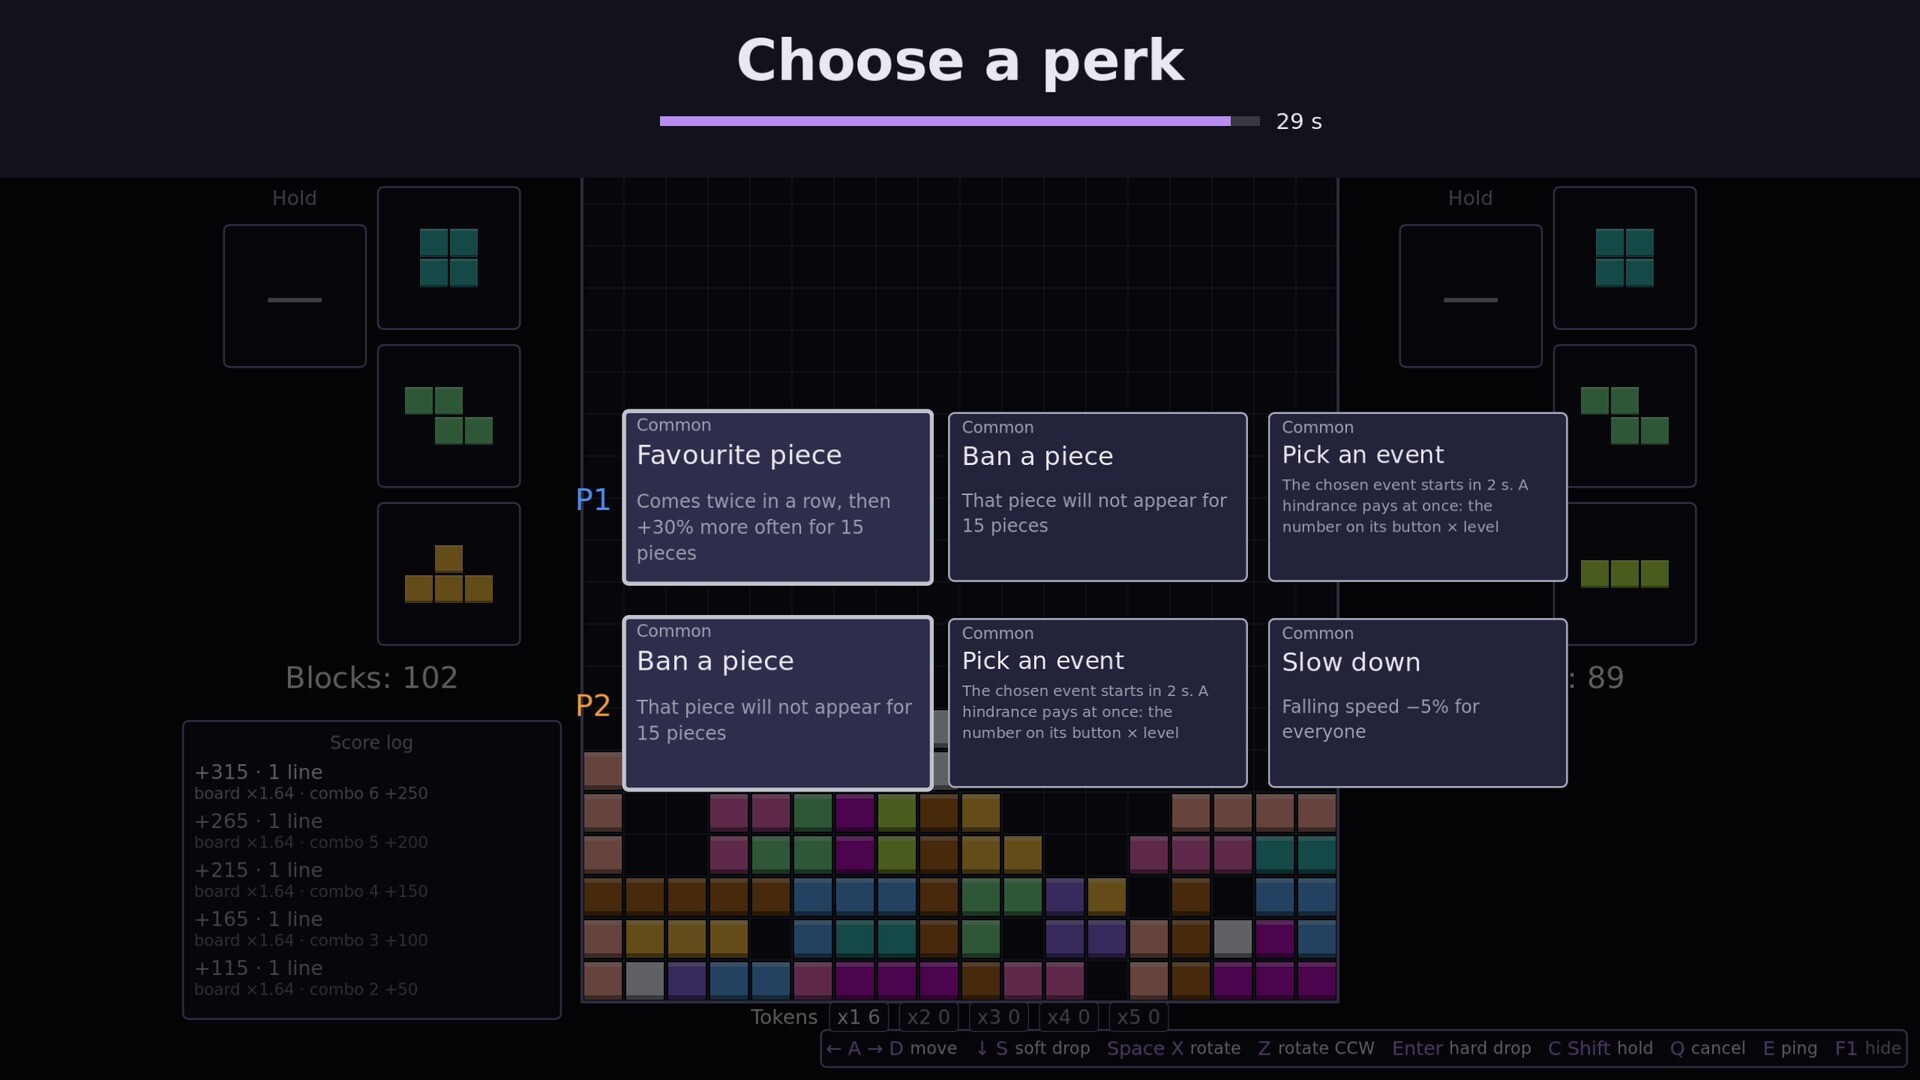
Task: Click the Score log heading
Action: click(371, 742)
